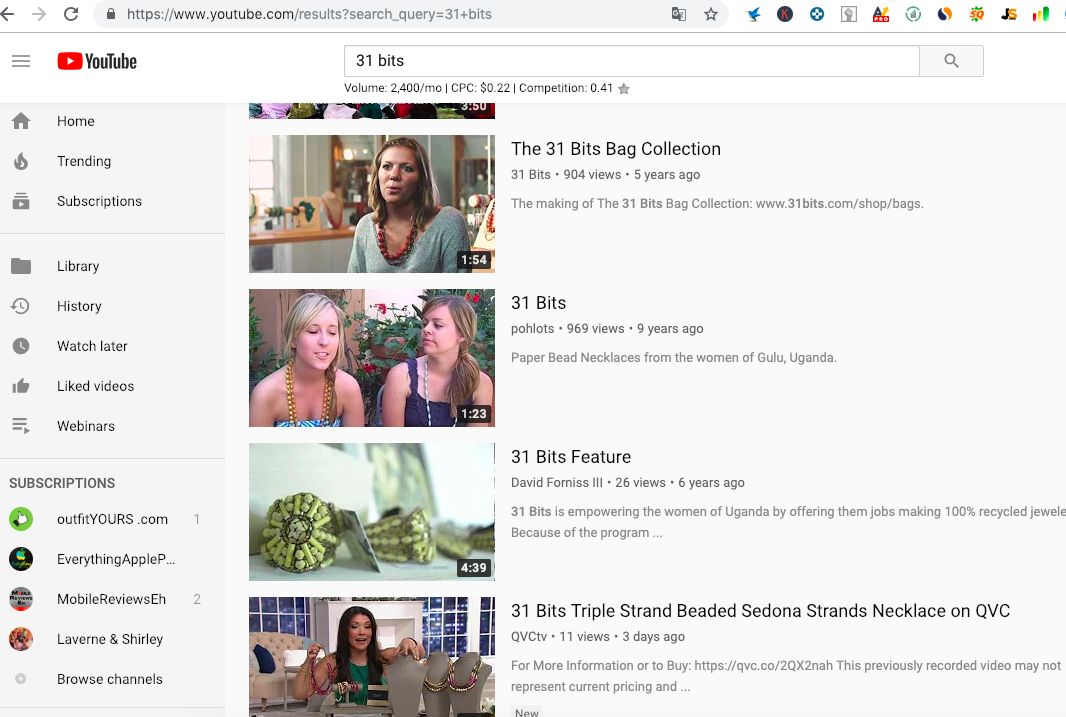The width and height of the screenshot is (1066, 717).
Task: Play the 1:23 video thumbnail with two women
Action: [372, 358]
